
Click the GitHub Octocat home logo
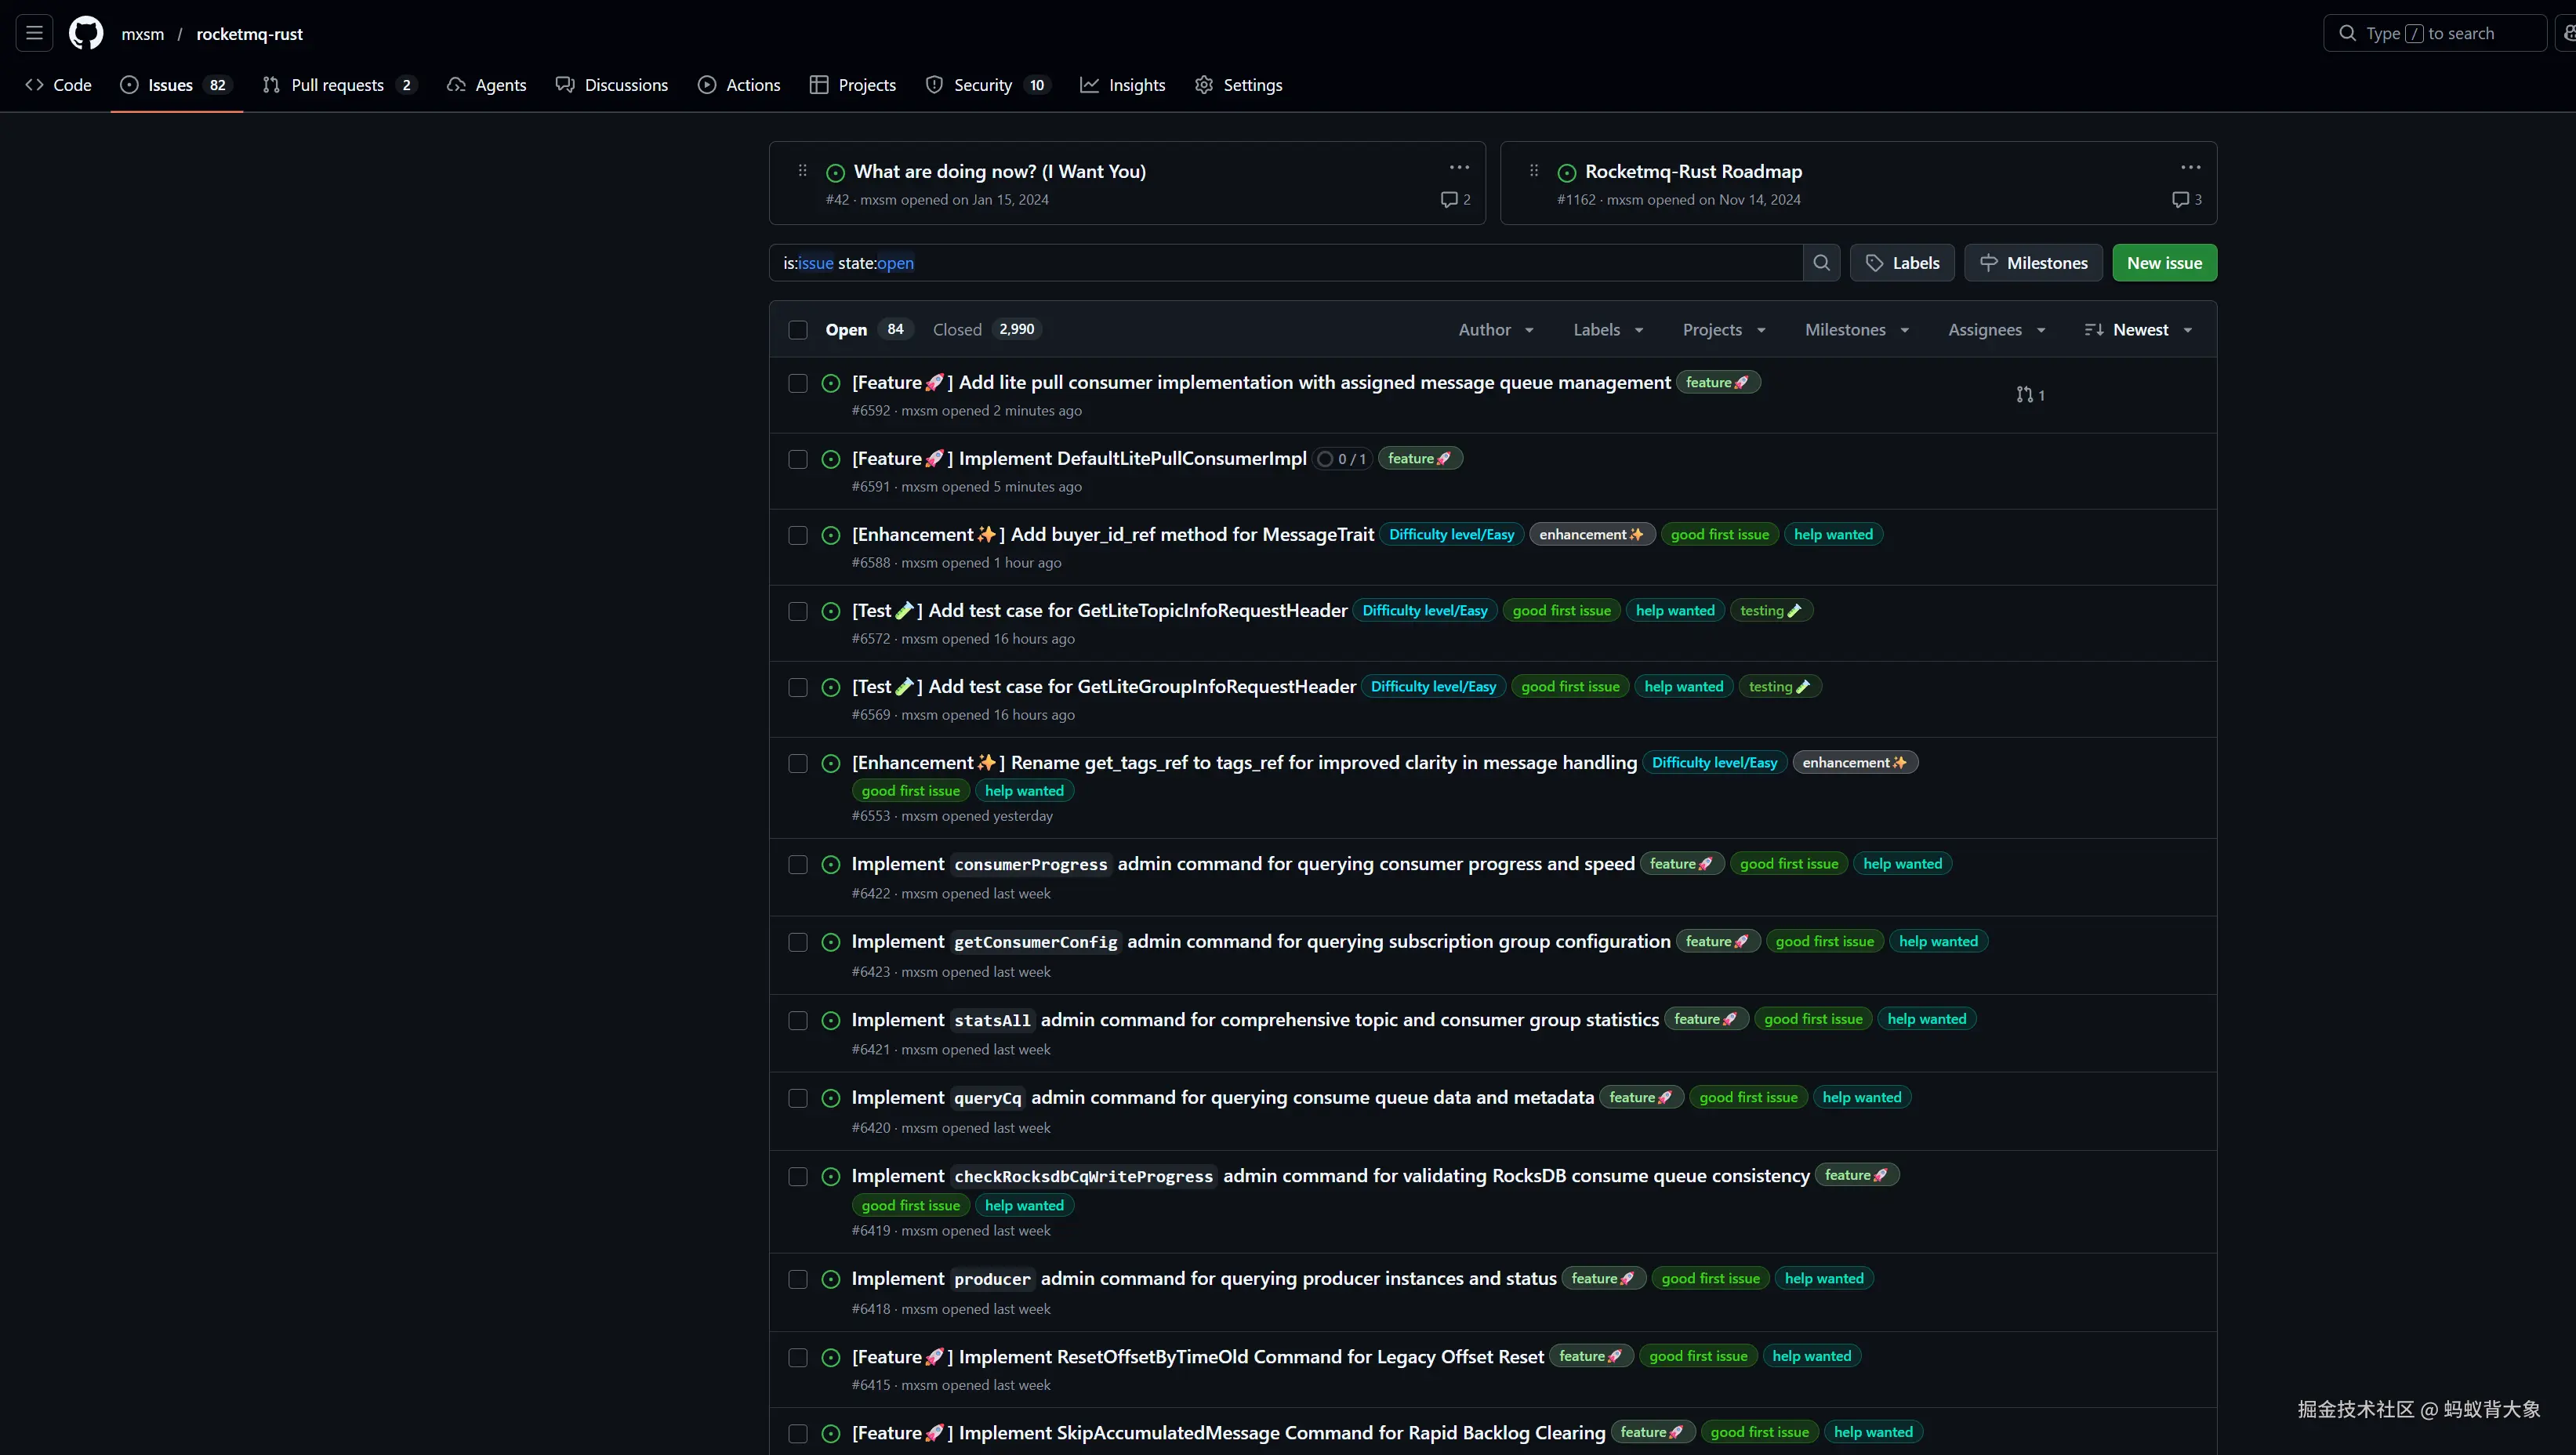86,33
